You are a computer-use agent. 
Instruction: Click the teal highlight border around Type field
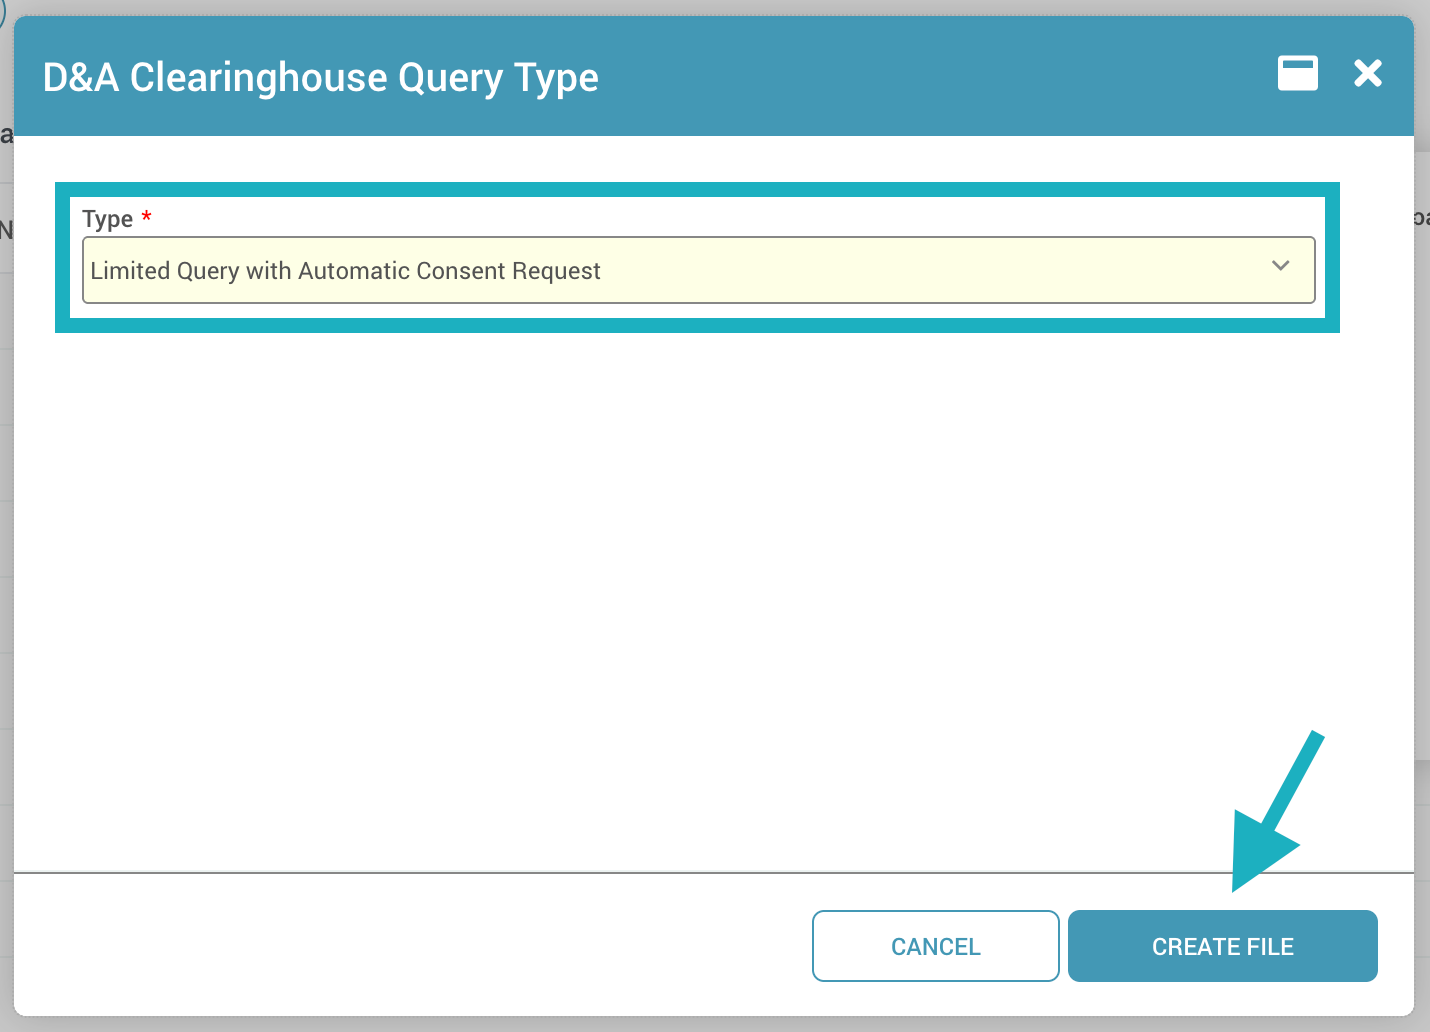(697, 189)
